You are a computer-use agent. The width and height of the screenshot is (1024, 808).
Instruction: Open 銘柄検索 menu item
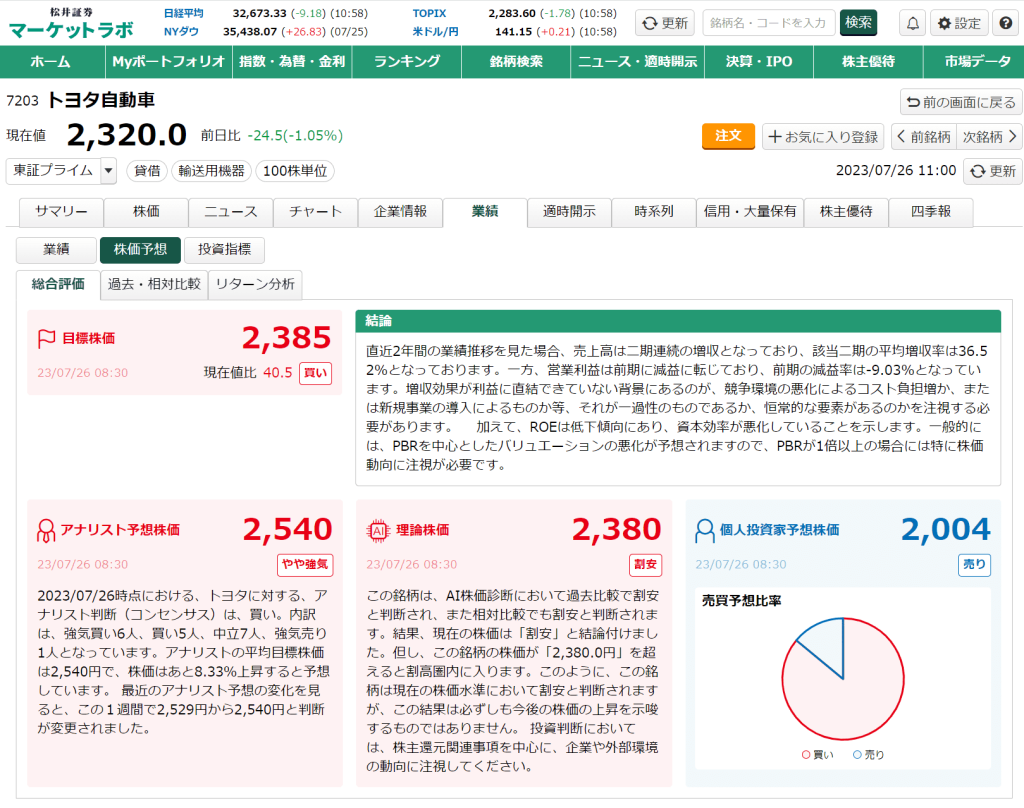(516, 61)
